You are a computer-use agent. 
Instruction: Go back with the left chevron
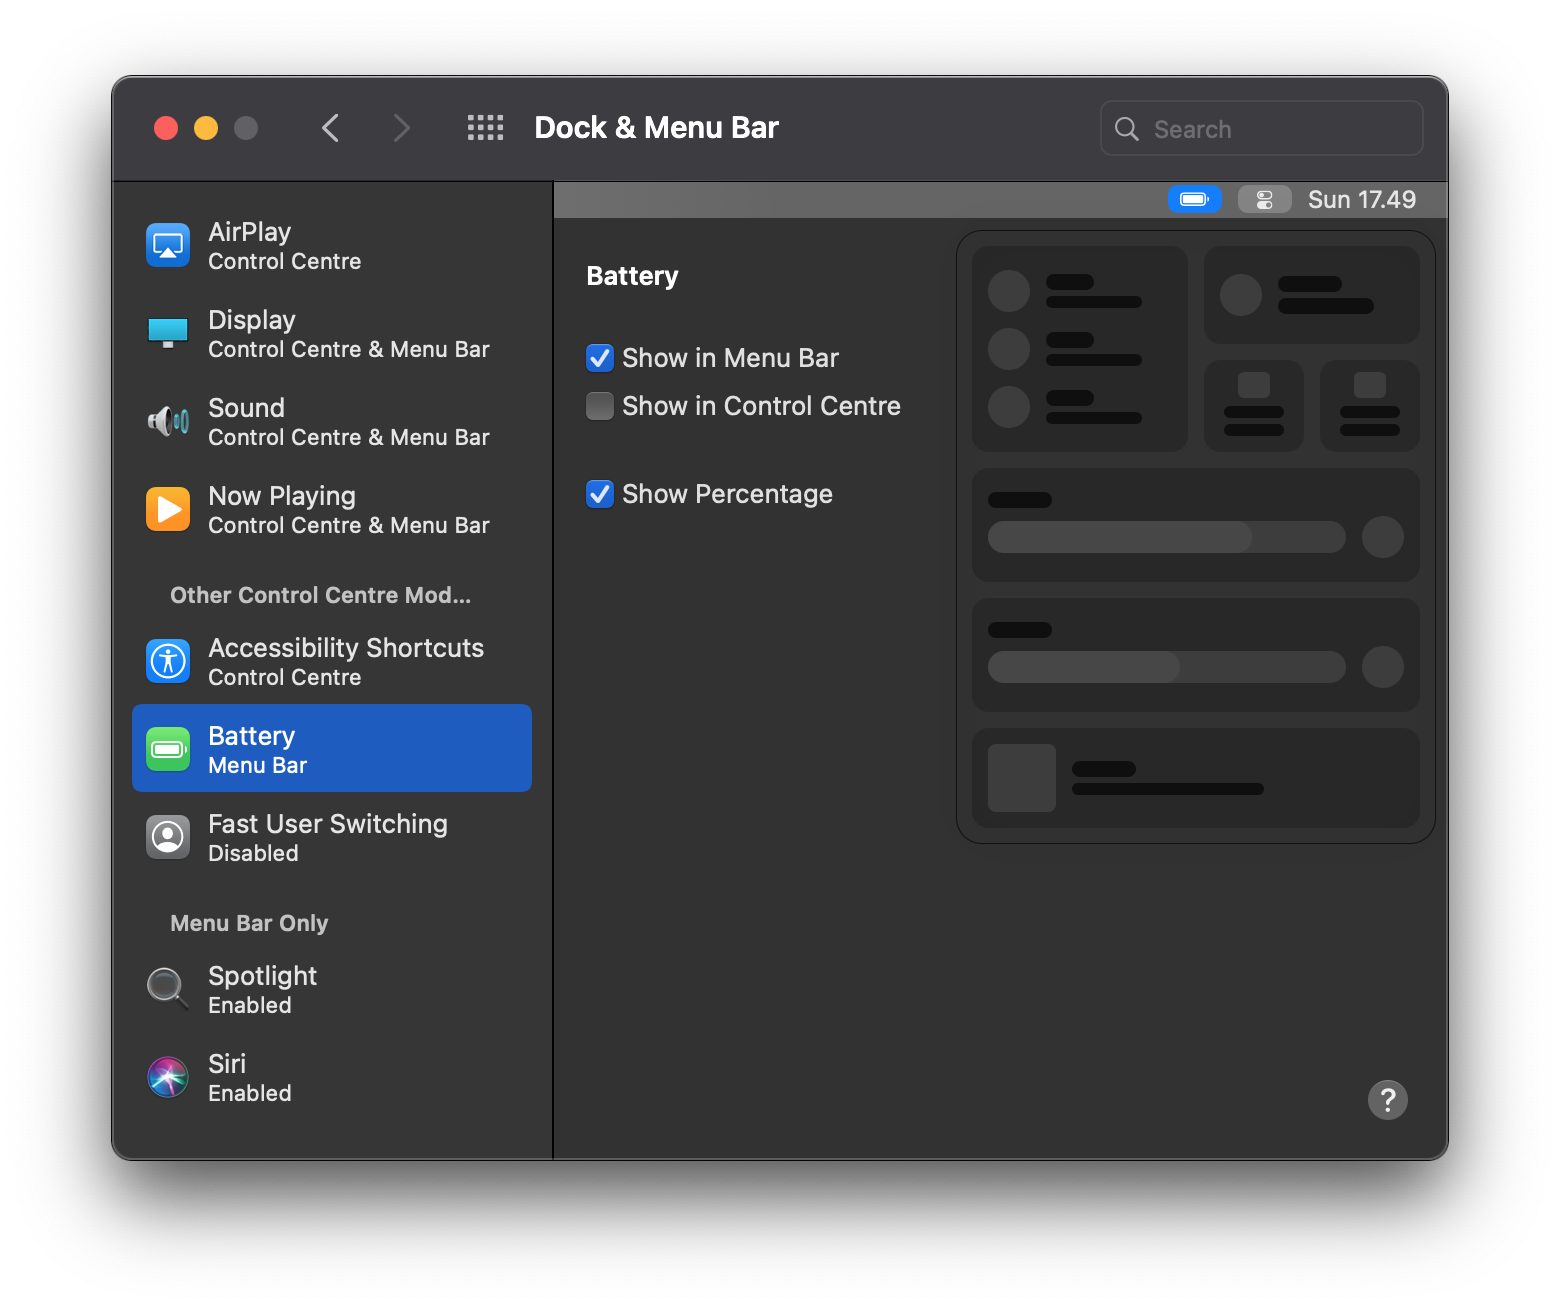(x=331, y=128)
